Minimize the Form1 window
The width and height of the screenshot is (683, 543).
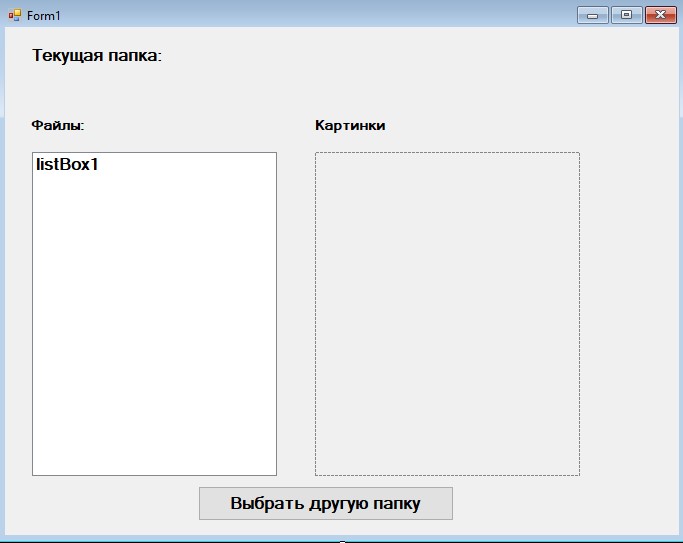pos(592,15)
